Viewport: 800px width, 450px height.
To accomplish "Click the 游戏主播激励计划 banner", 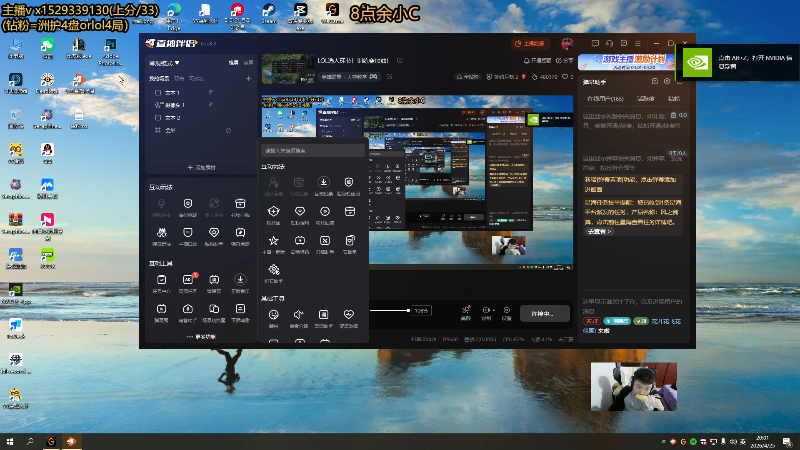I will pos(627,62).
